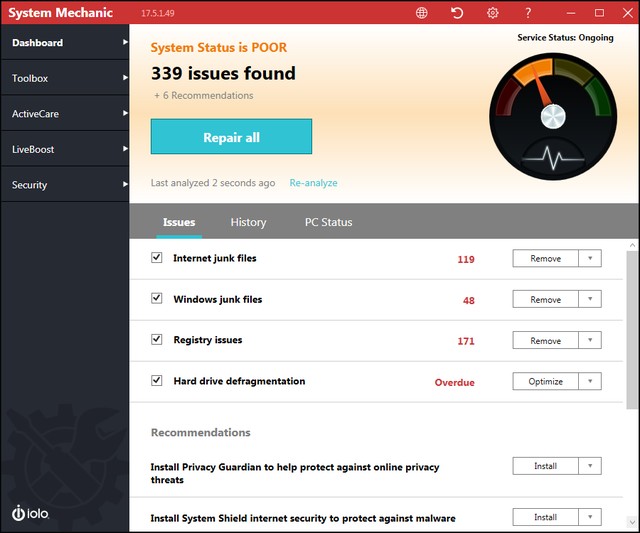The image size is (640, 533).
Task: Open help via the question mark icon
Action: (x=528, y=13)
